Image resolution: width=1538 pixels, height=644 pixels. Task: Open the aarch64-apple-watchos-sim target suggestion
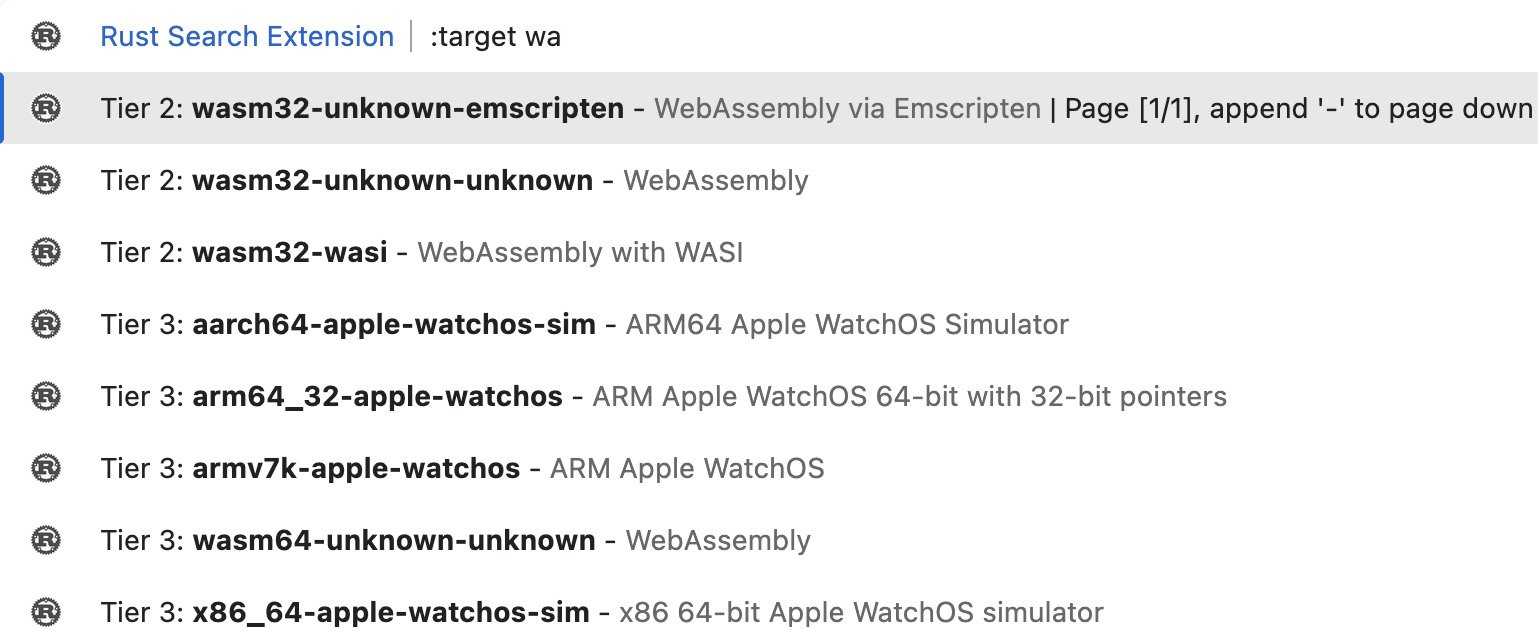(769, 324)
